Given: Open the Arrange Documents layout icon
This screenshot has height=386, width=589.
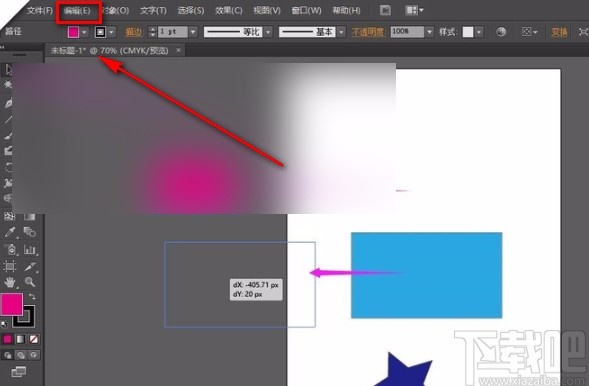Looking at the screenshot, I should [411, 10].
